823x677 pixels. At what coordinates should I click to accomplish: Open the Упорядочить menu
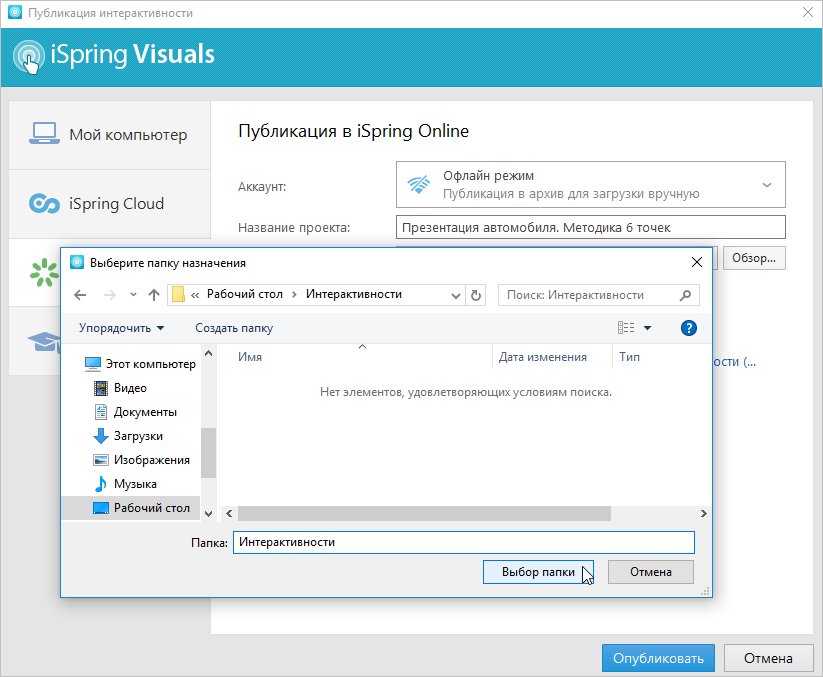(121, 328)
